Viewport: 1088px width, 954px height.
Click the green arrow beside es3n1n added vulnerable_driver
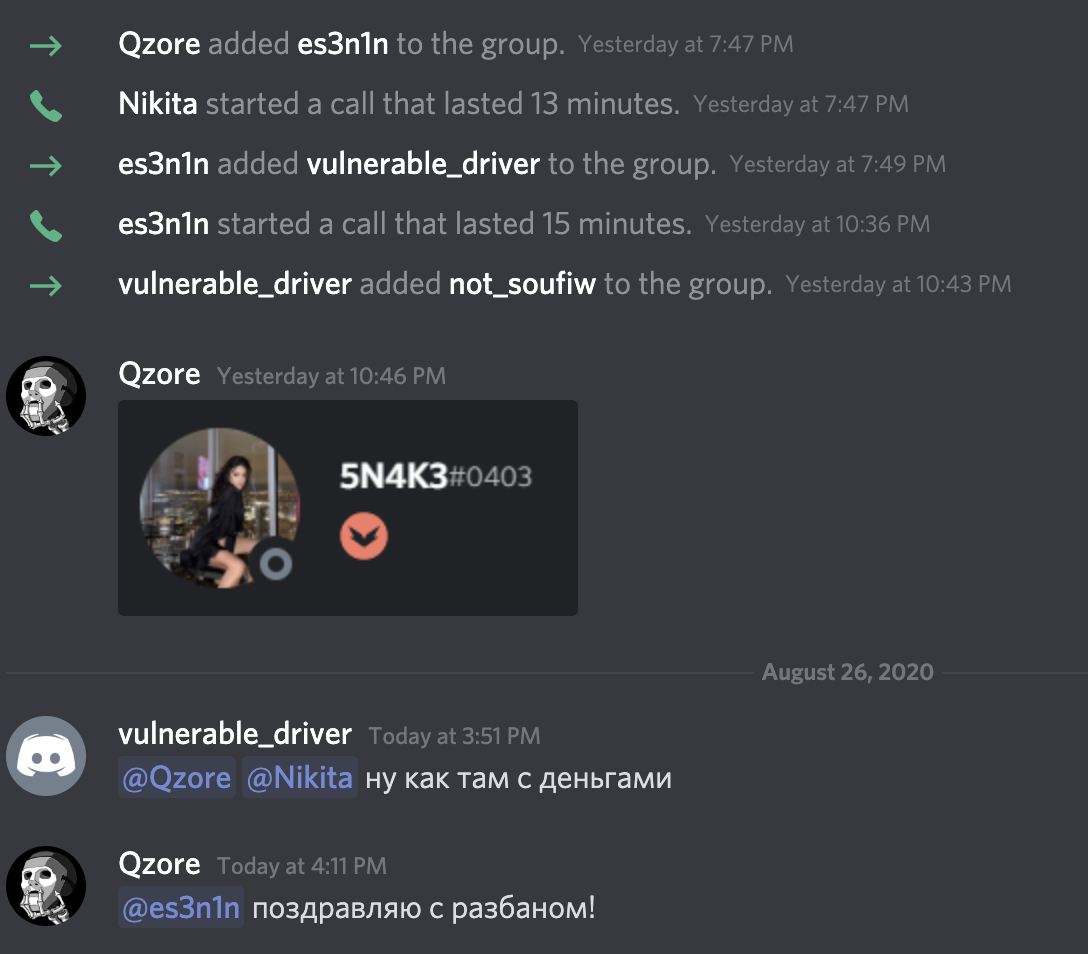point(46,166)
